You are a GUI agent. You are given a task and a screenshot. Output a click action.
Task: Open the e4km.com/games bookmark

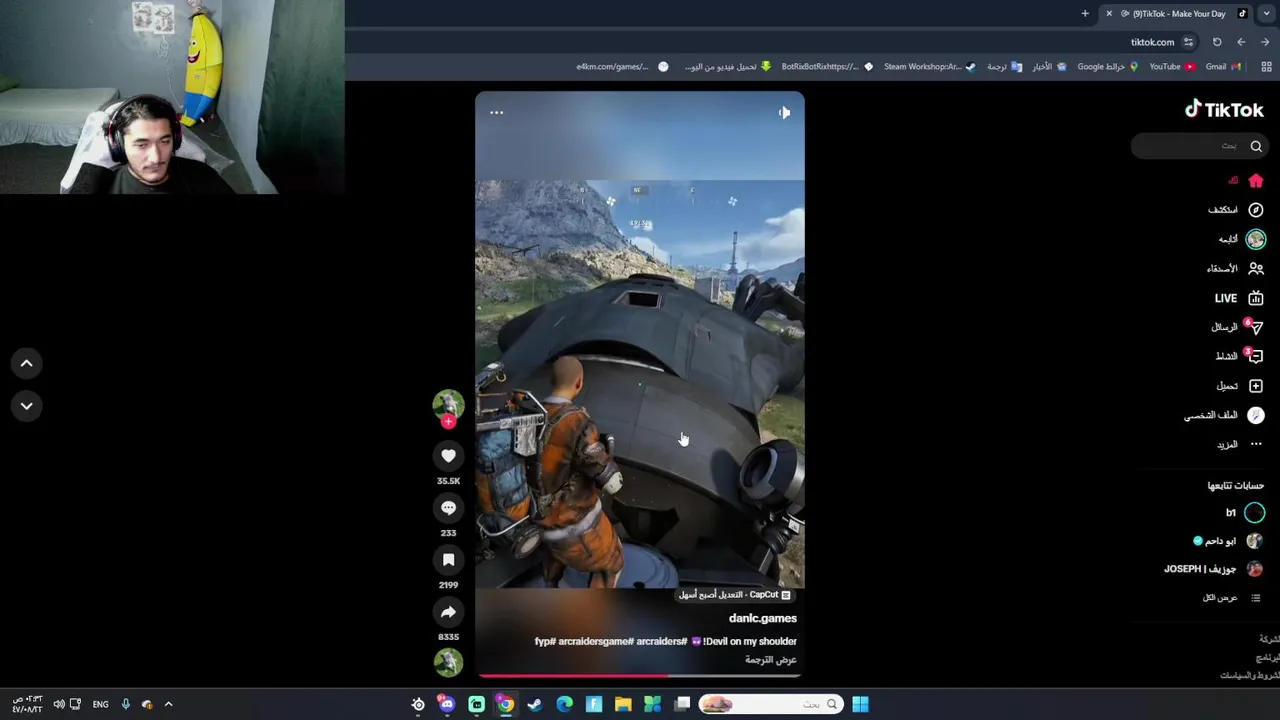[622, 67]
